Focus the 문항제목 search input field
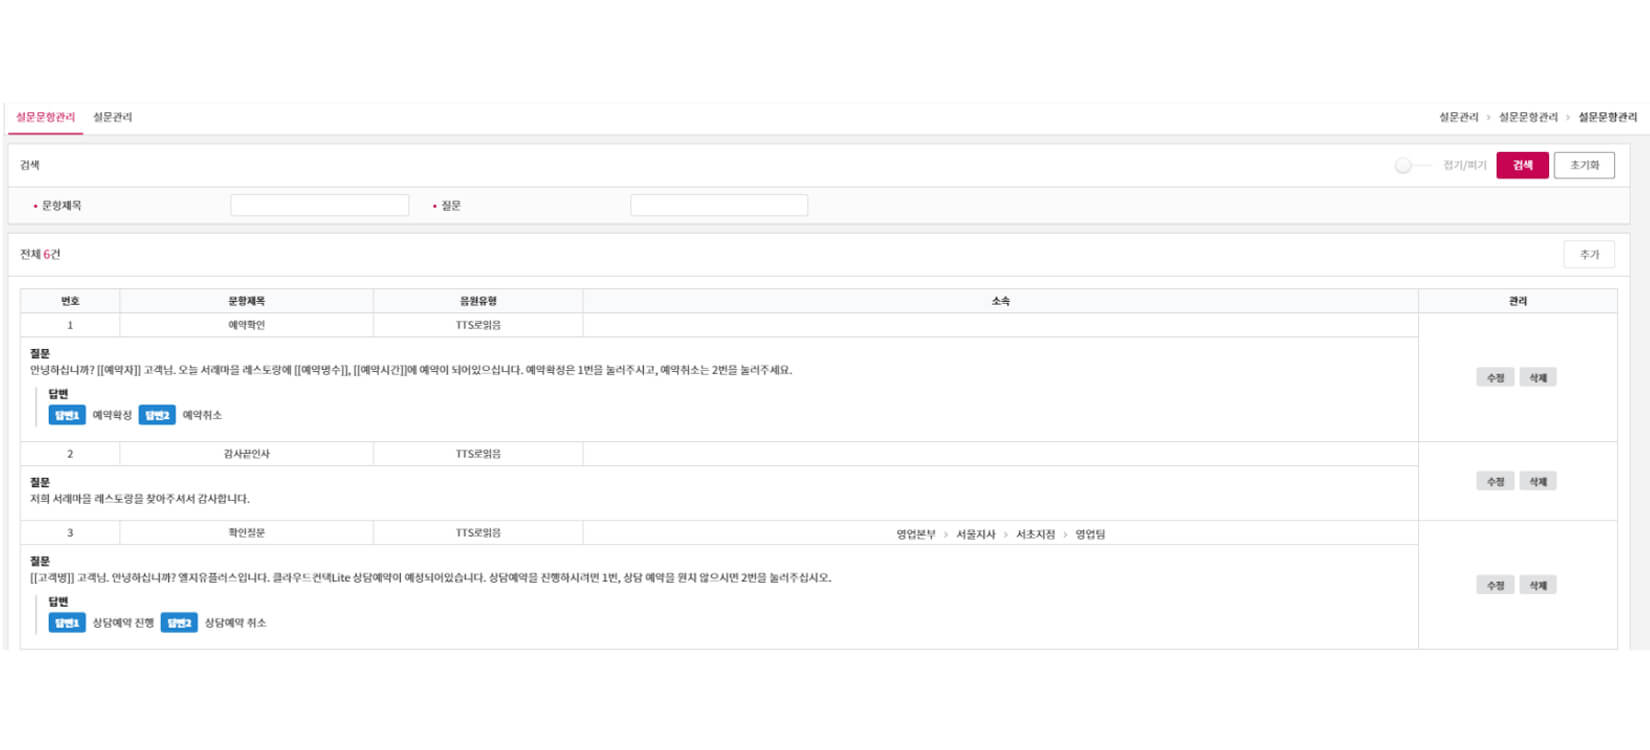1650x750 pixels. [x=319, y=205]
